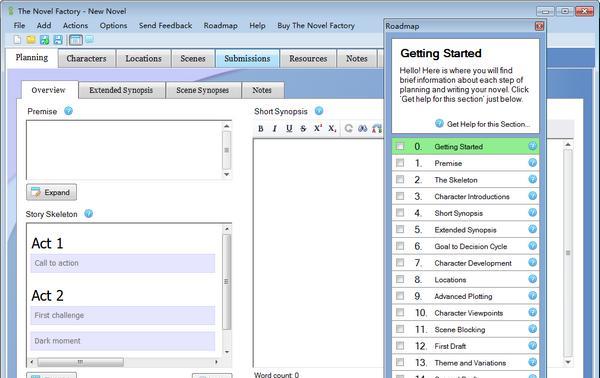Check the Short Synopsis roadmap checkbox

point(400,213)
